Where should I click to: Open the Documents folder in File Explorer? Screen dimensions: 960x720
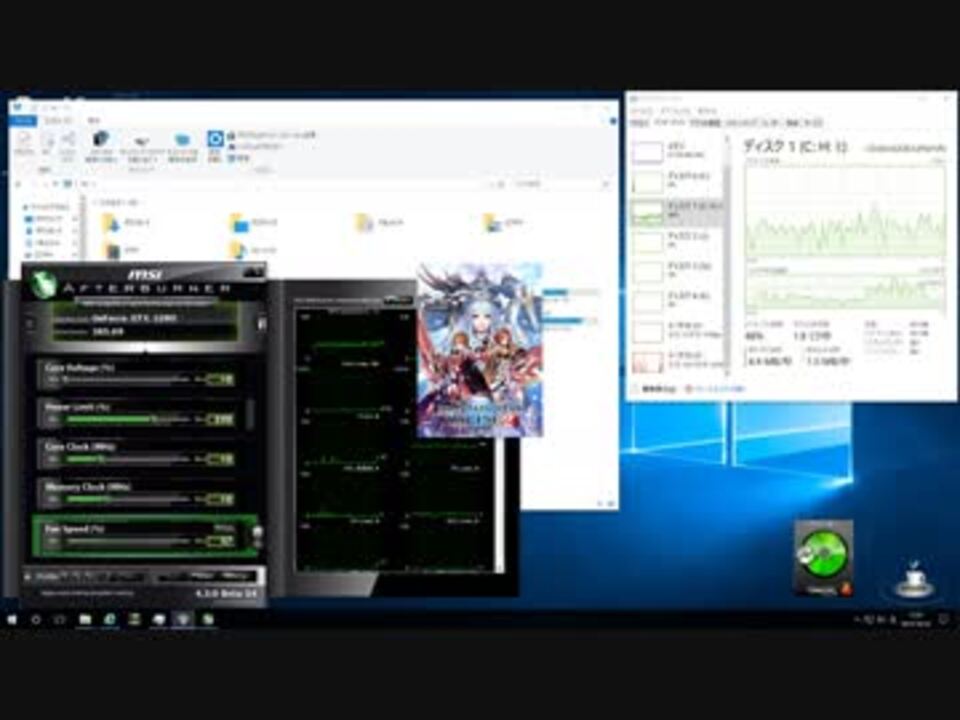(378, 222)
